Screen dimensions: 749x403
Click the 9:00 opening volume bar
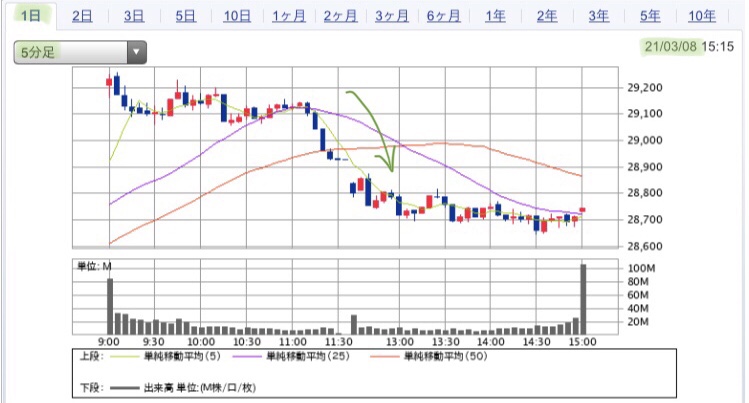coord(110,306)
